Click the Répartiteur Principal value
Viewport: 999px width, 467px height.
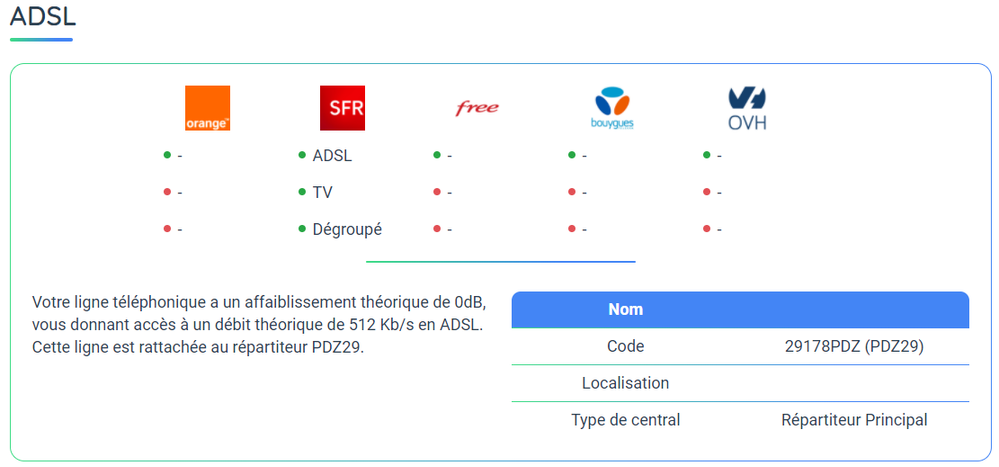[854, 420]
